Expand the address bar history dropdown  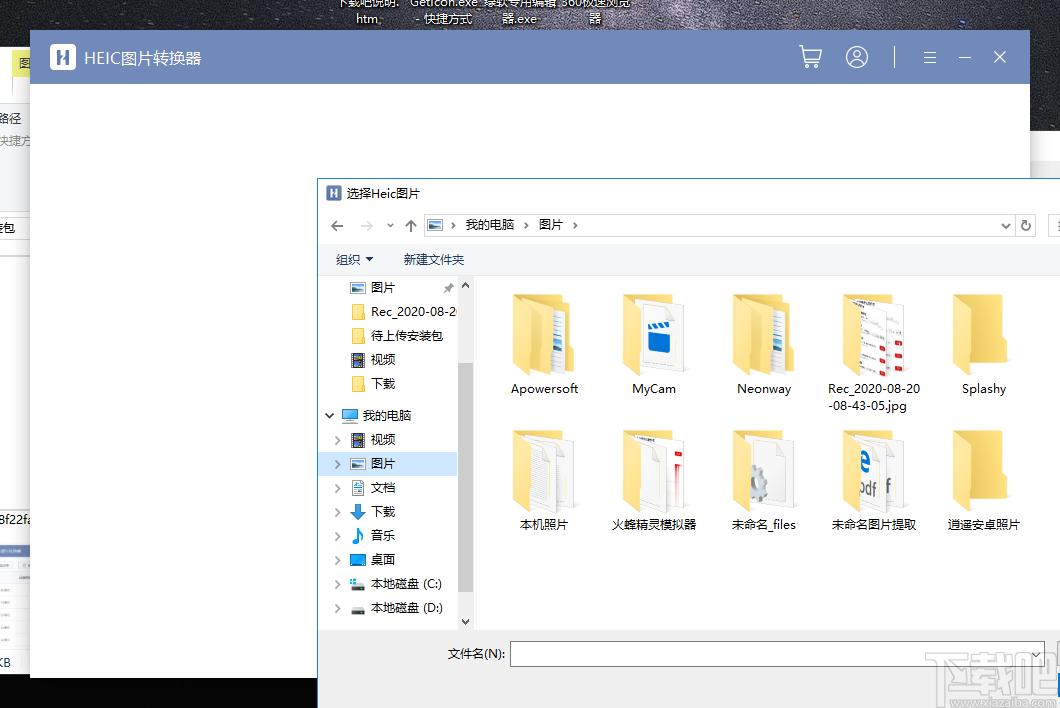click(1005, 226)
